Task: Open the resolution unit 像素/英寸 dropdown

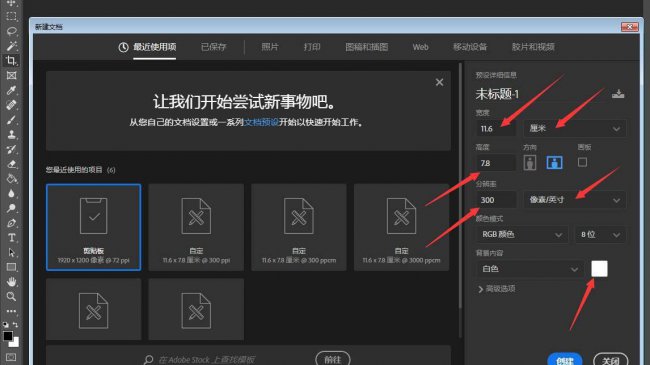Action: pyautogui.click(x=575, y=200)
